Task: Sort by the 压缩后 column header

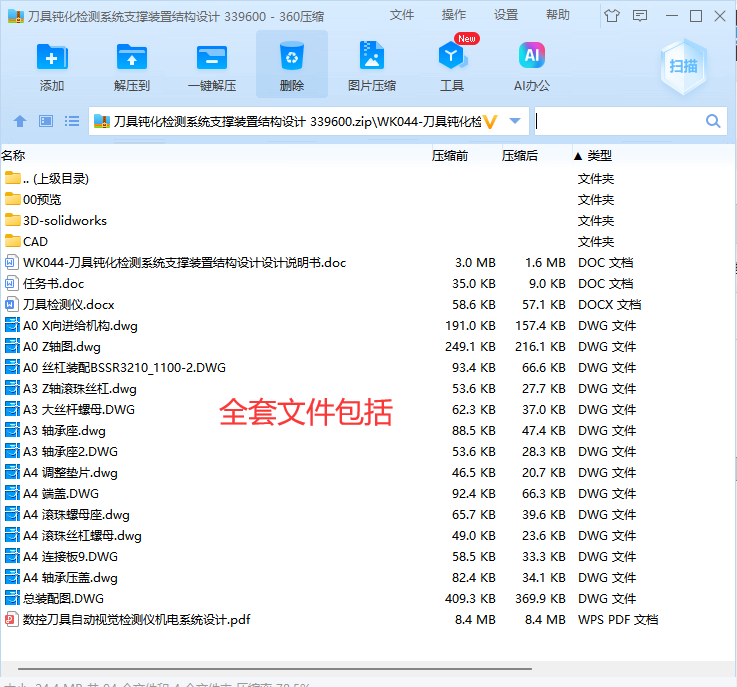Action: (x=519, y=156)
